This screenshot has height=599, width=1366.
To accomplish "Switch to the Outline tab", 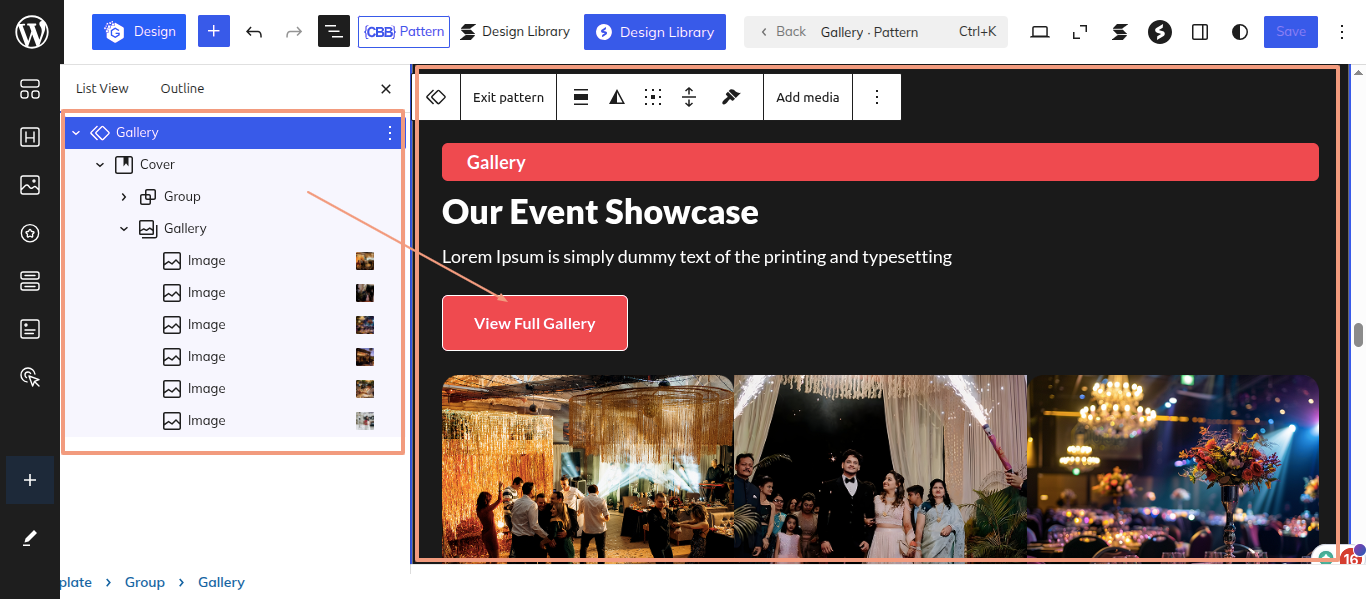I will tap(182, 89).
